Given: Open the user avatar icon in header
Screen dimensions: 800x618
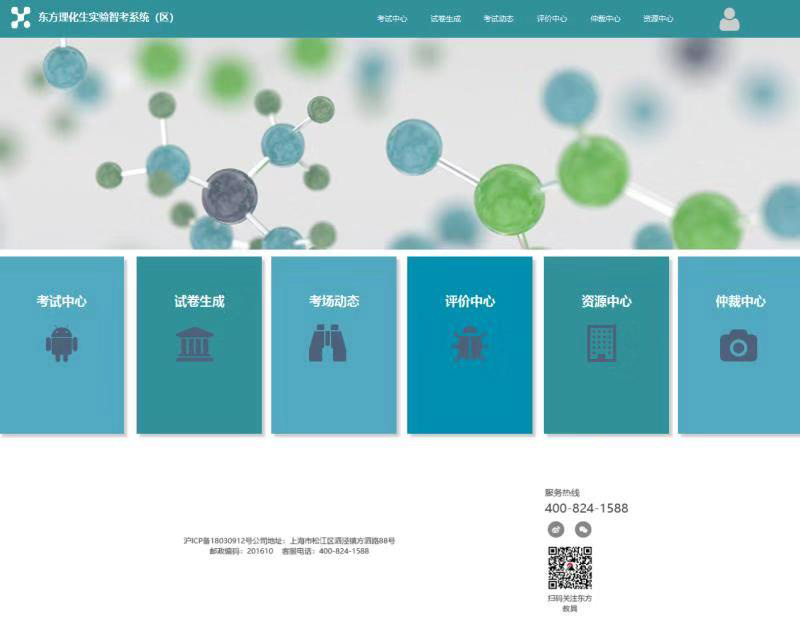Looking at the screenshot, I should coord(729,19).
